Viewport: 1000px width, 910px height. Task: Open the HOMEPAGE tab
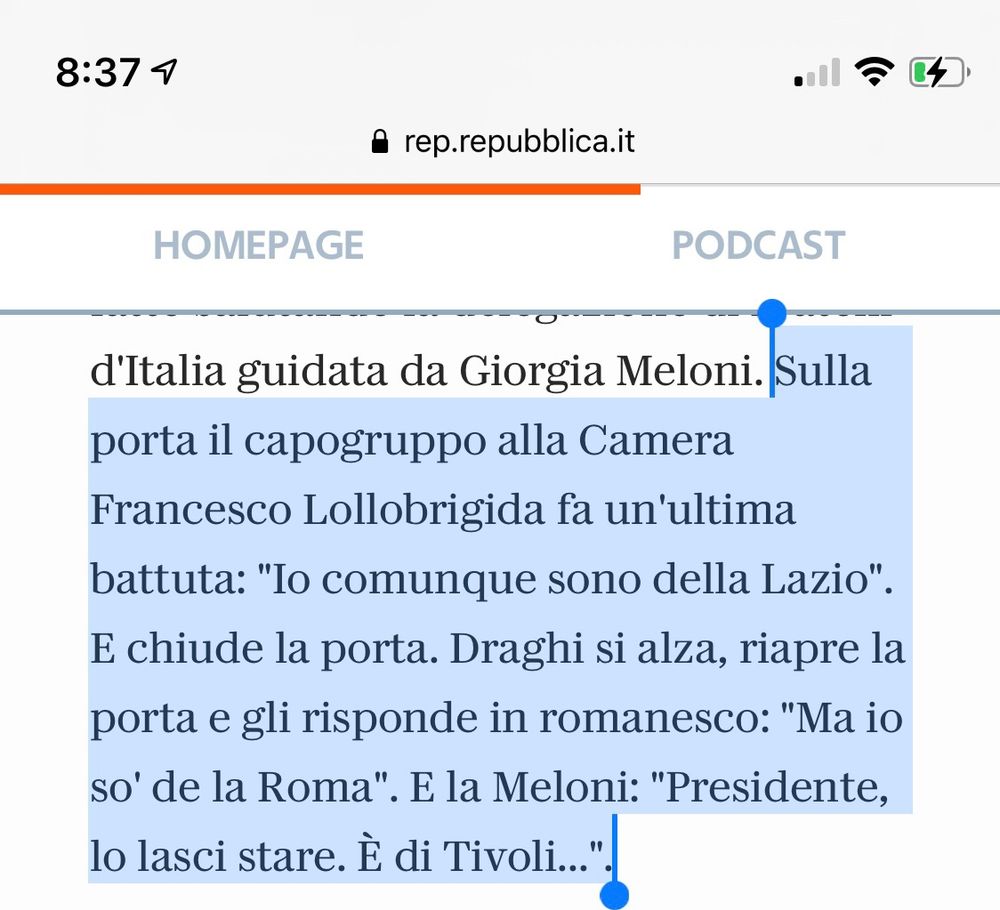coord(258,245)
